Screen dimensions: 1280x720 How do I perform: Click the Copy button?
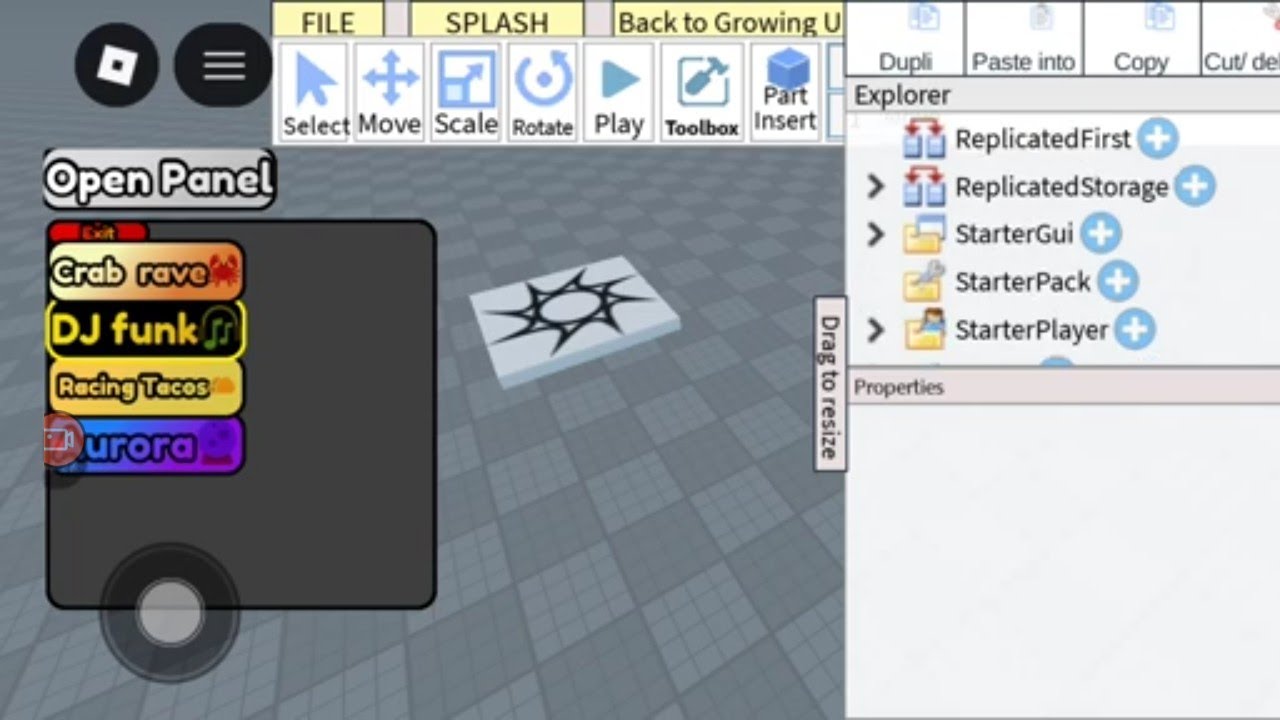point(1141,38)
